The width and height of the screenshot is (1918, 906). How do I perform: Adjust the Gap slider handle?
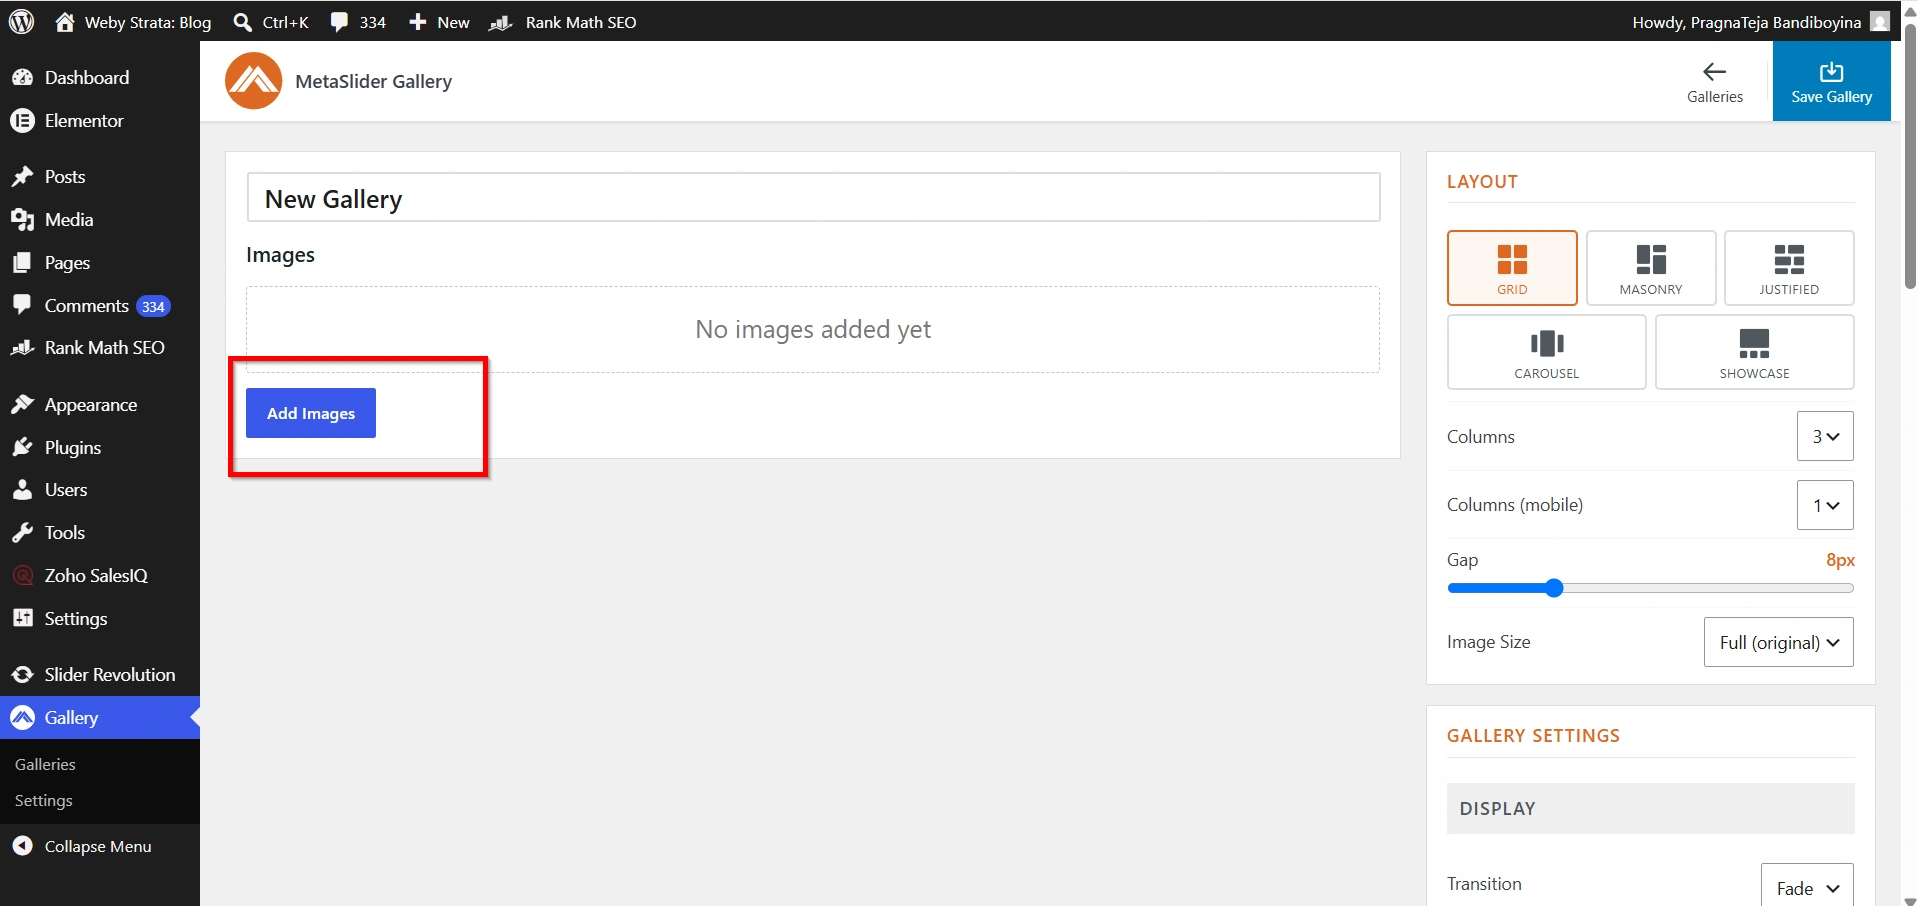point(1553,588)
